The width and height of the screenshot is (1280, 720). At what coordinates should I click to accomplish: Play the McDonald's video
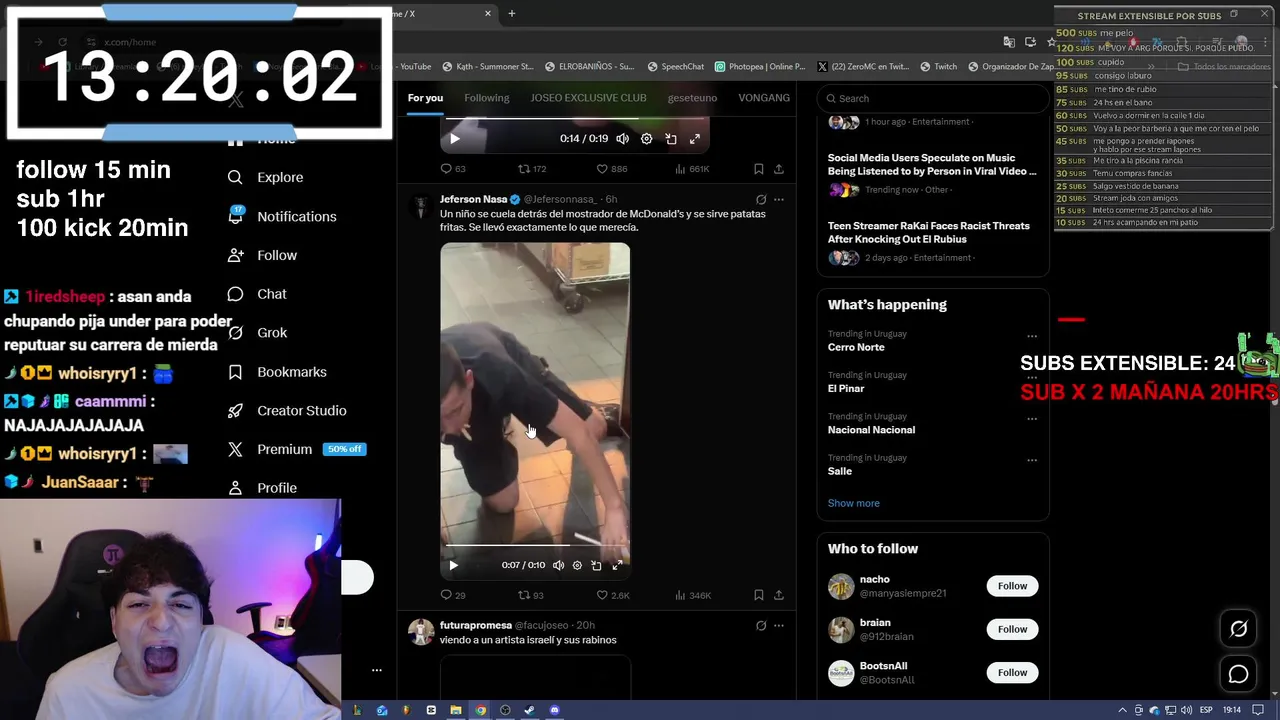453,565
